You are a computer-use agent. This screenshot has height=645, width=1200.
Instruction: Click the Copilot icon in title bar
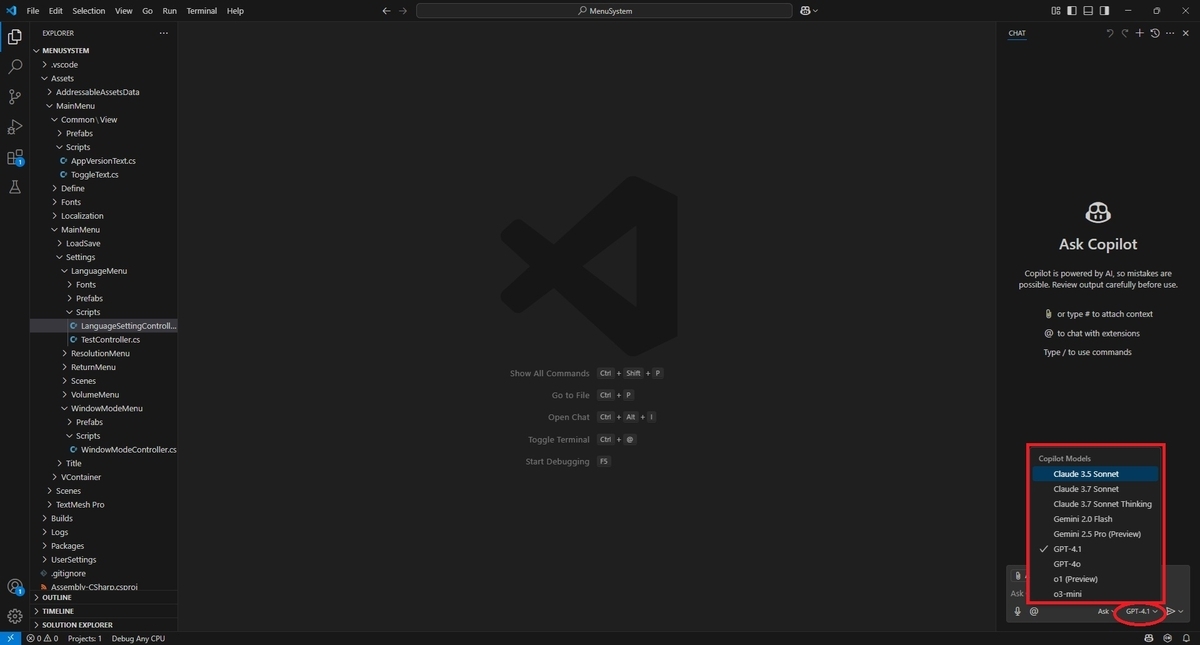tap(804, 11)
